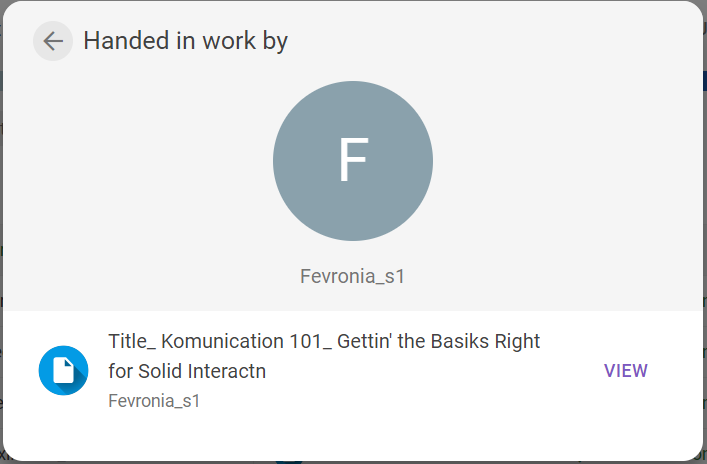Screen dimensions: 707x464
Task: Click empty white space below the file entry
Action: pos(353,437)
